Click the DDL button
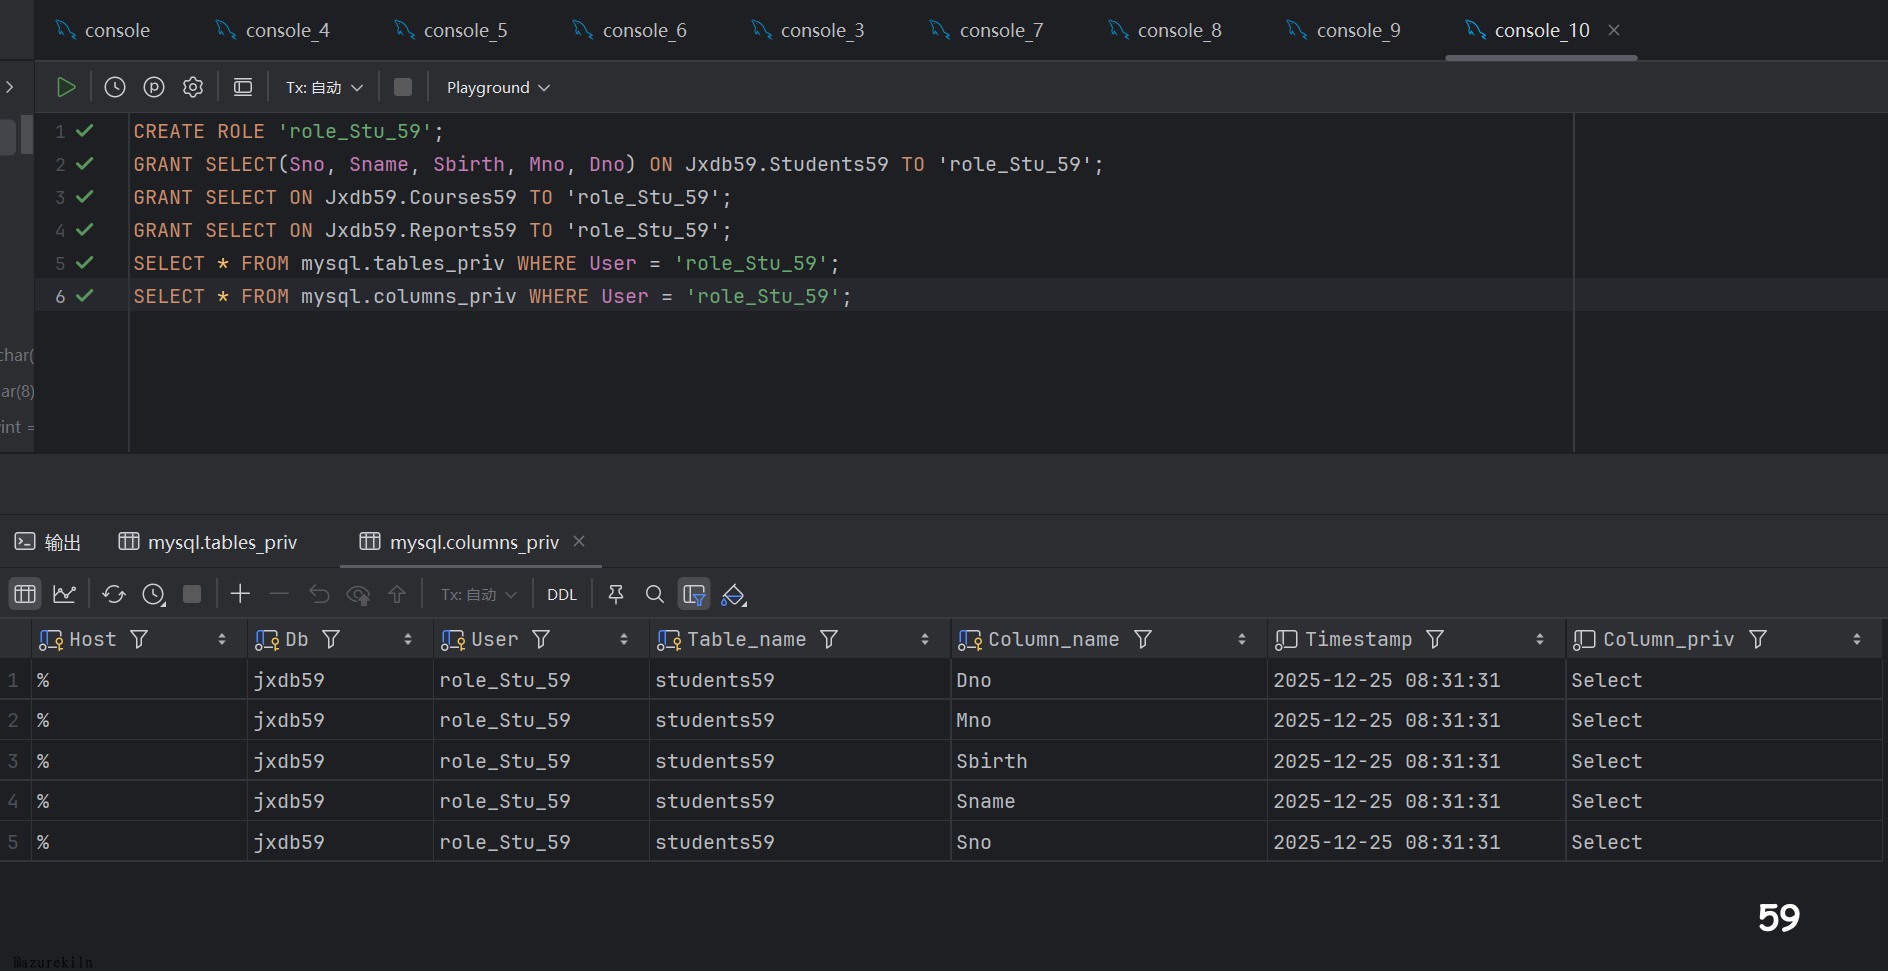Image resolution: width=1888 pixels, height=971 pixels. click(562, 595)
